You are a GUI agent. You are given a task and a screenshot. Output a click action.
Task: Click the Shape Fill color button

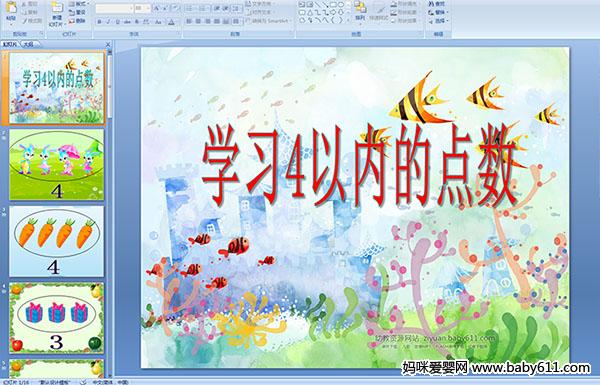[x=406, y=4]
